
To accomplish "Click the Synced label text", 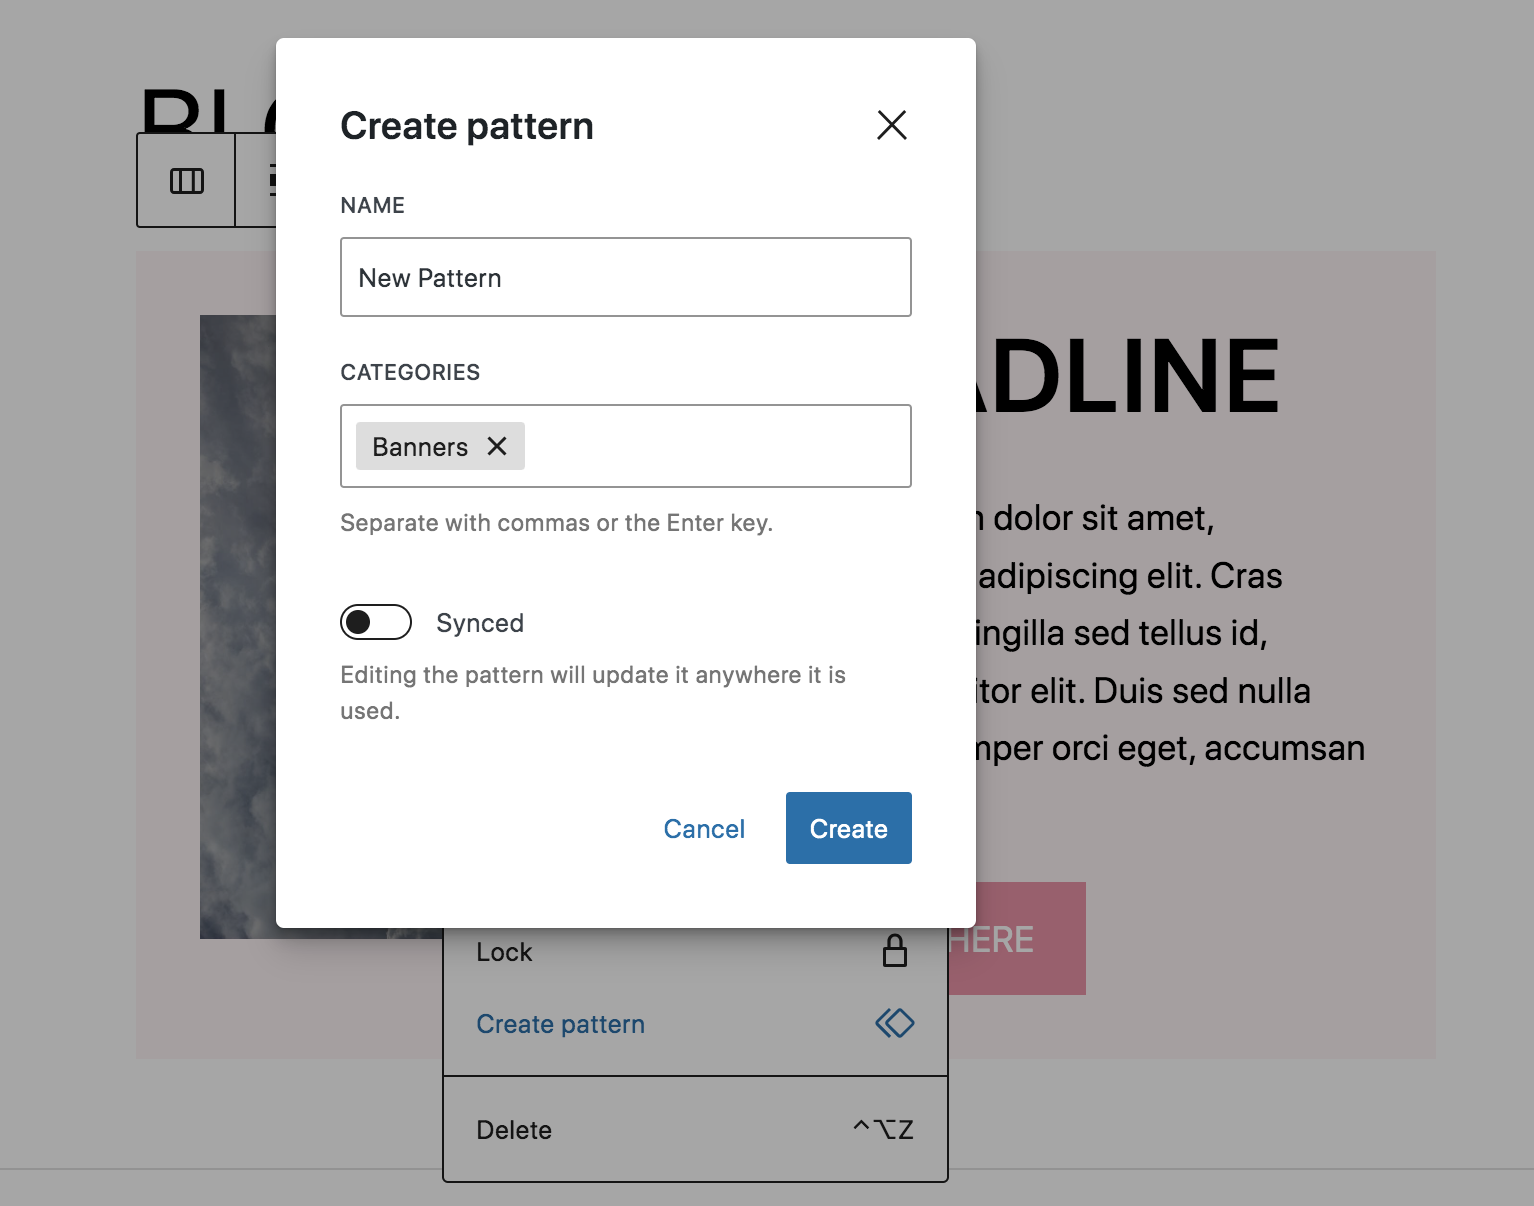I will pyautogui.click(x=480, y=623).
